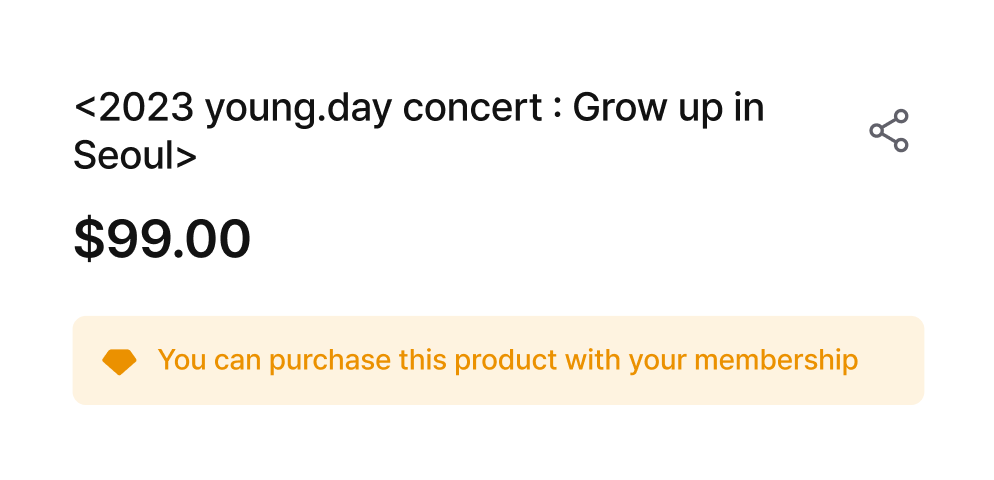Select the $99.00 price text

click(162, 239)
